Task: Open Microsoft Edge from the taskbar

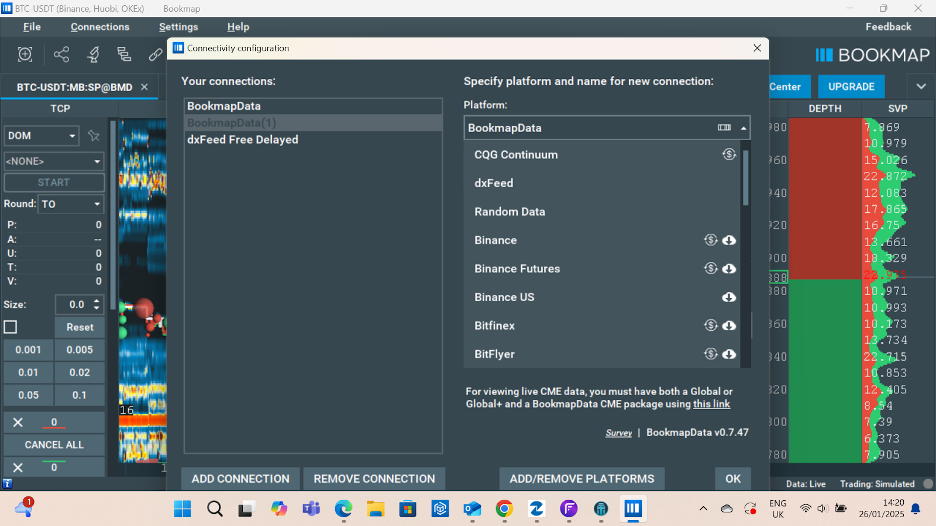Action: click(343, 509)
